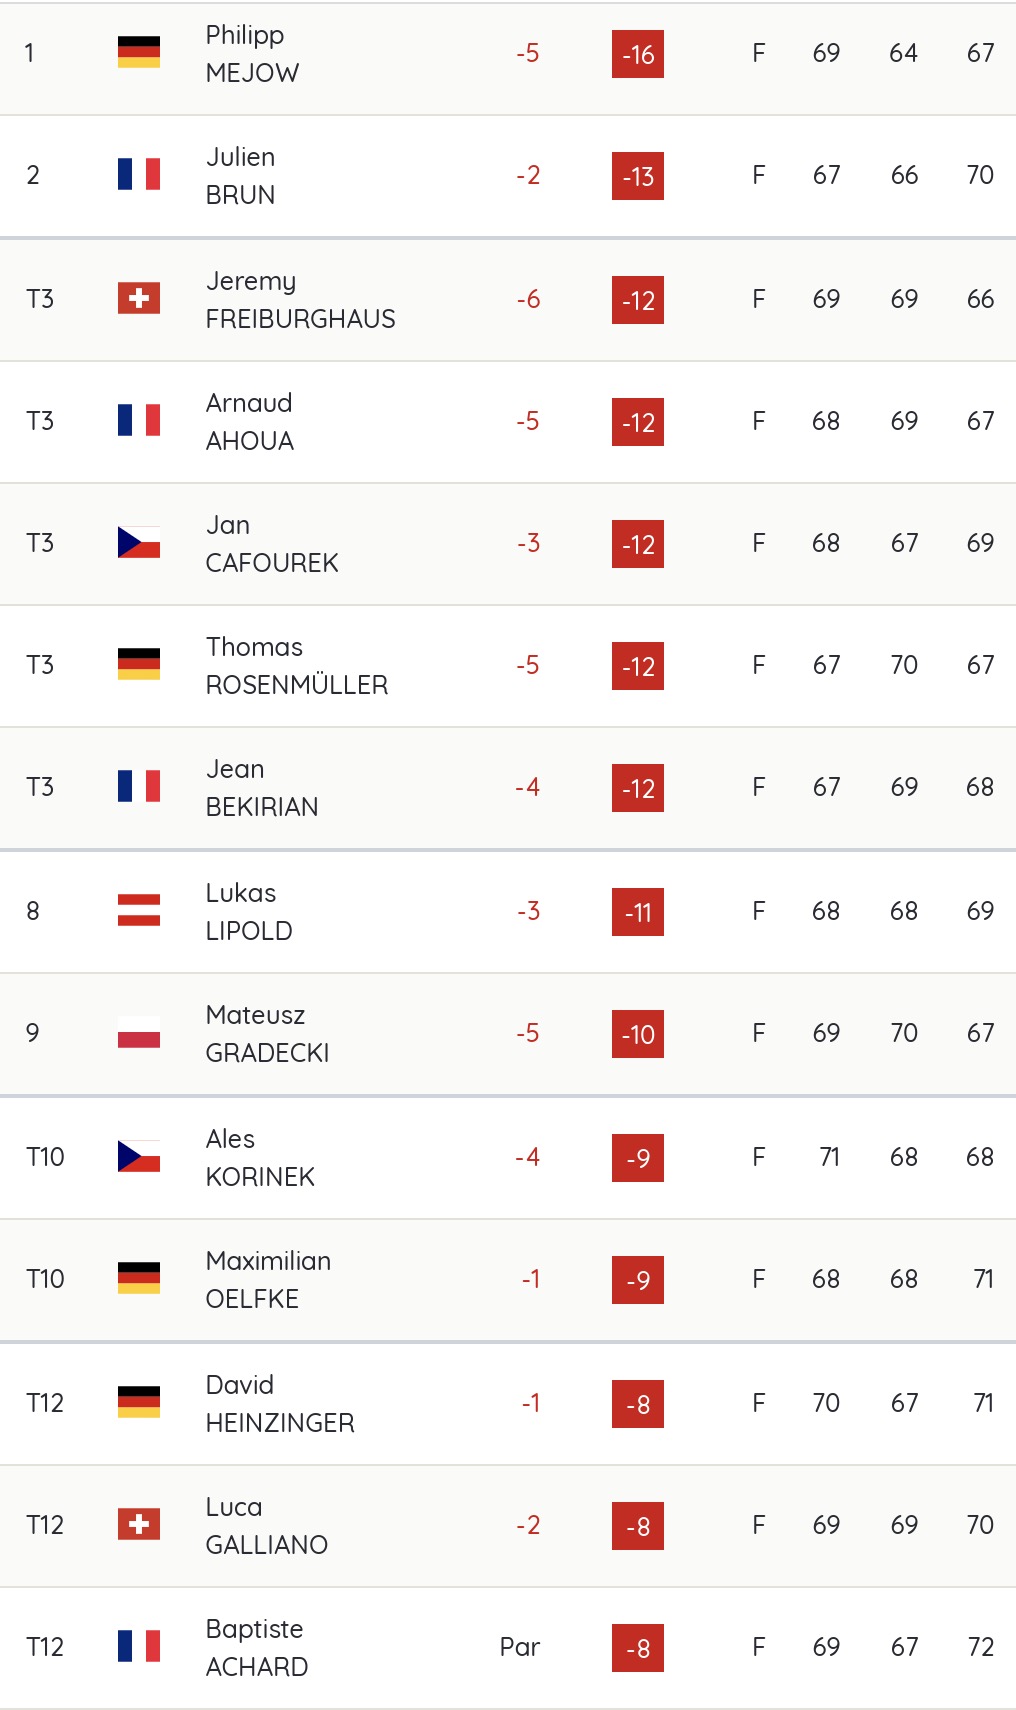Open Philipp Mejow's player profile
Image resolution: width=1016 pixels, height=1710 pixels.
click(x=252, y=54)
